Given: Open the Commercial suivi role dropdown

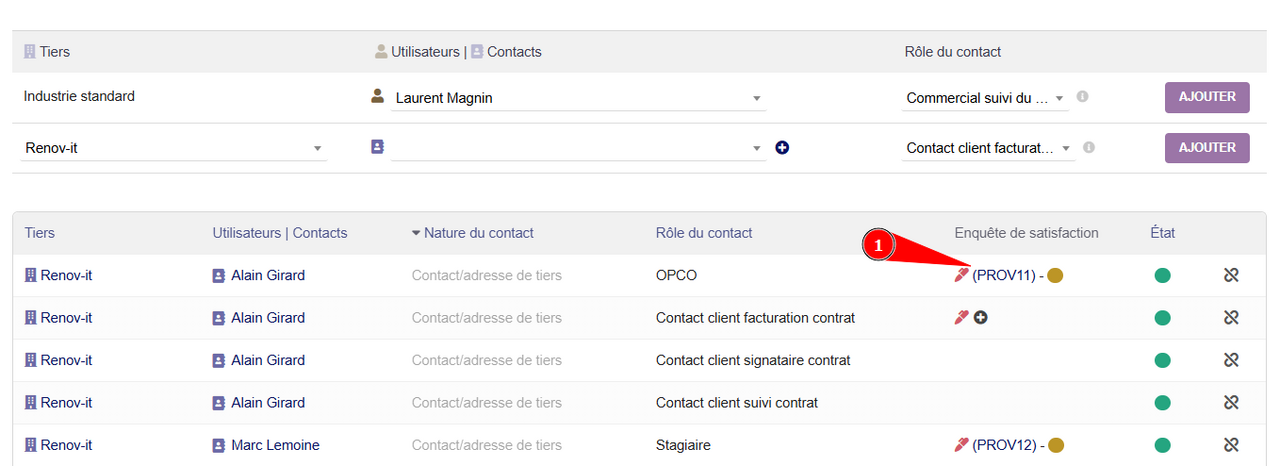Looking at the screenshot, I should [x=1059, y=98].
